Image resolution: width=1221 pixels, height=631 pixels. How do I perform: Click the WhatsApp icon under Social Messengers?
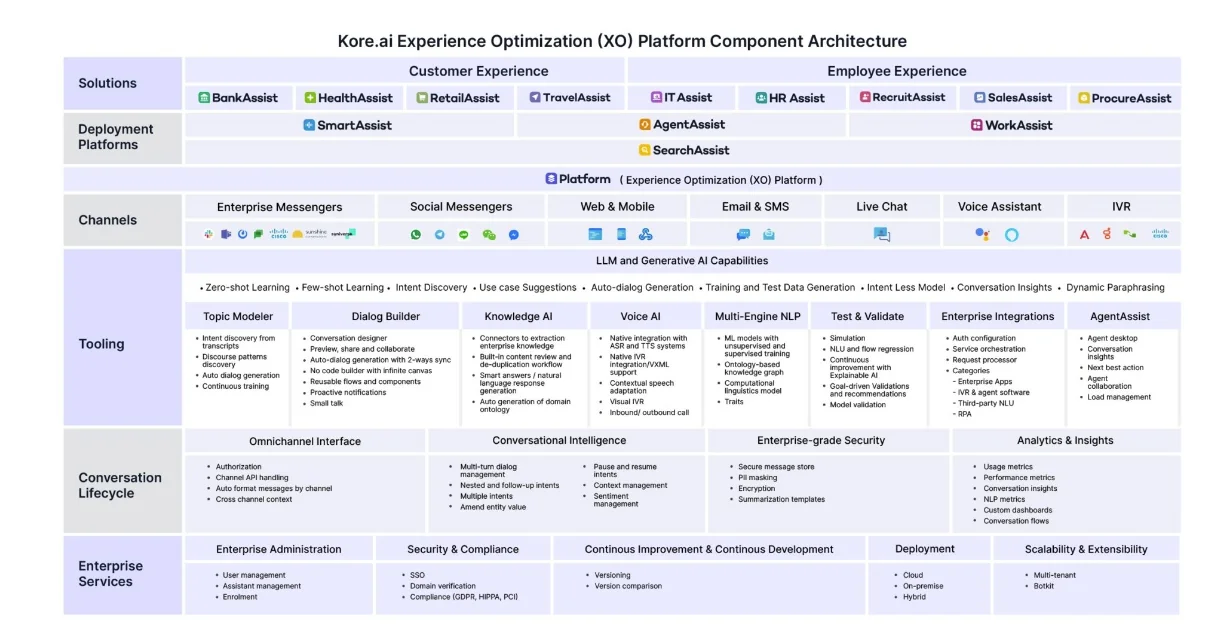pos(416,234)
